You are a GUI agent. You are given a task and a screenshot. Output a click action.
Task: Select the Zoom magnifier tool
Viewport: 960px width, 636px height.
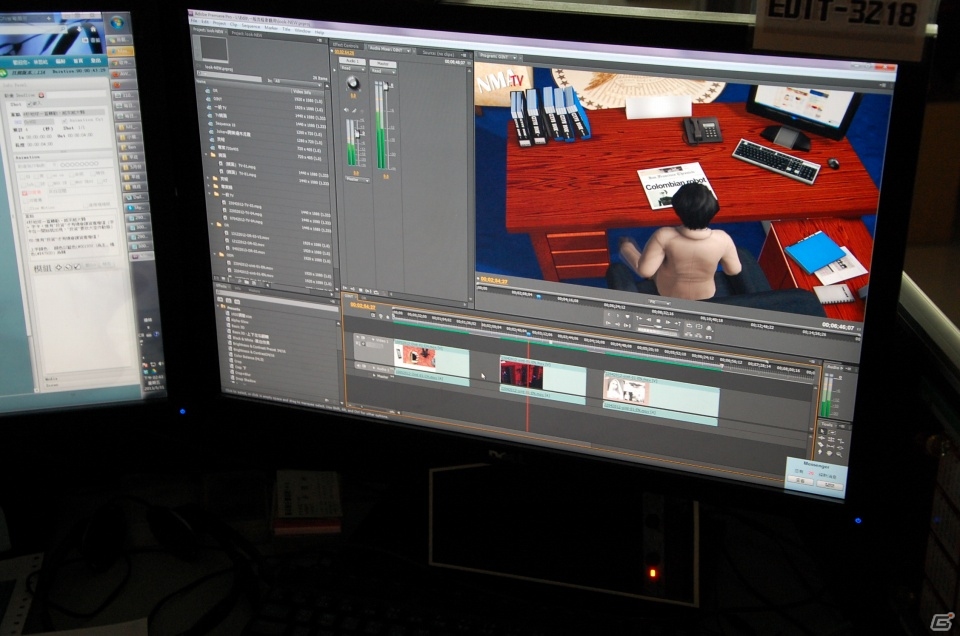(x=839, y=455)
